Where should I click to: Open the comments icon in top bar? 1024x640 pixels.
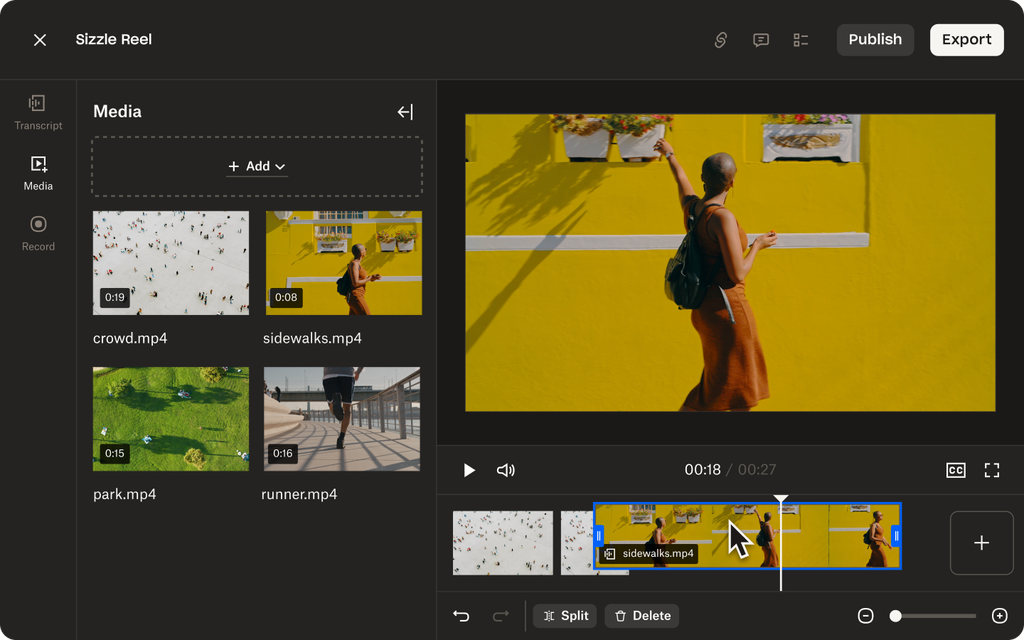[x=761, y=40]
